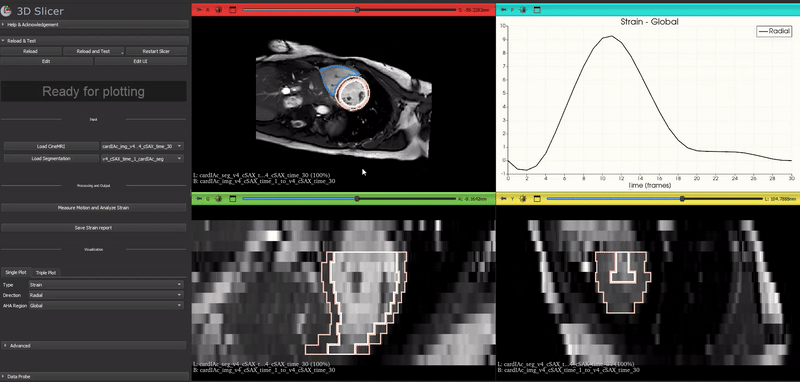This screenshot has width=800, height=382.
Task: Maximize the red slice view with the layout icon
Action: tap(232, 10)
